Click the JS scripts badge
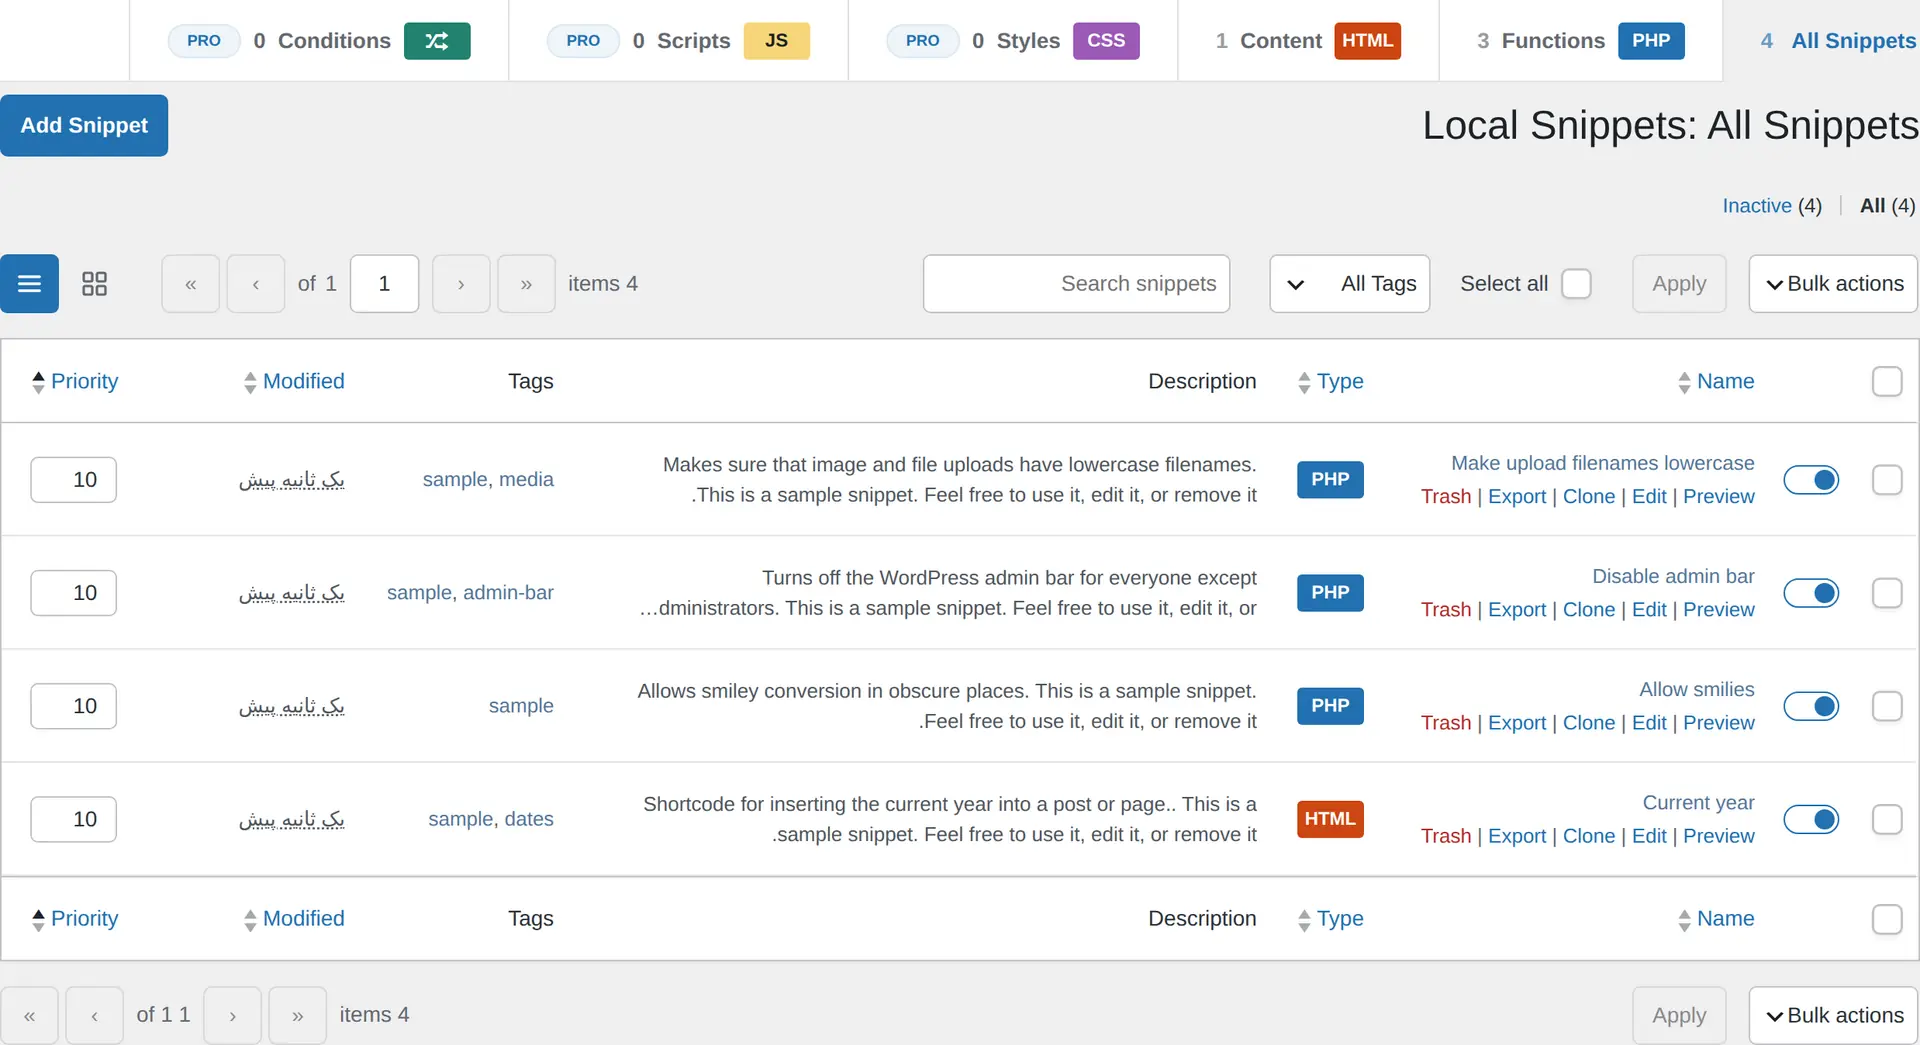The width and height of the screenshot is (1920, 1045). (777, 41)
